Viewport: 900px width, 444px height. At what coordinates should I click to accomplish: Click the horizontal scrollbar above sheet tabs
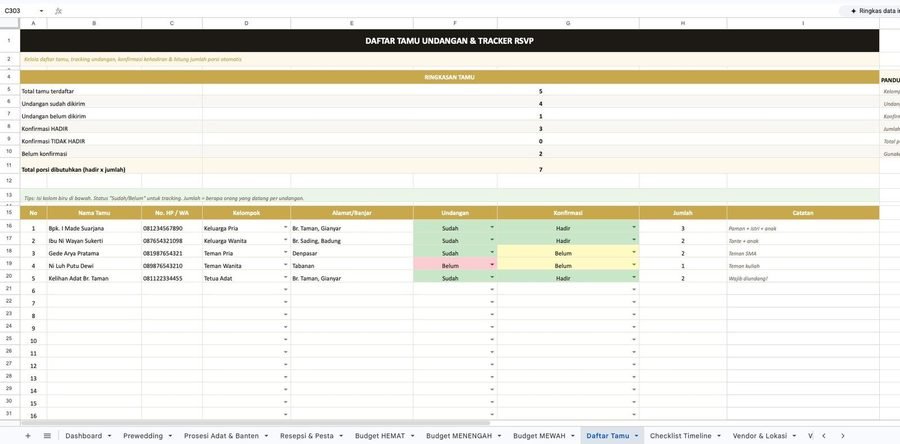[255, 423]
